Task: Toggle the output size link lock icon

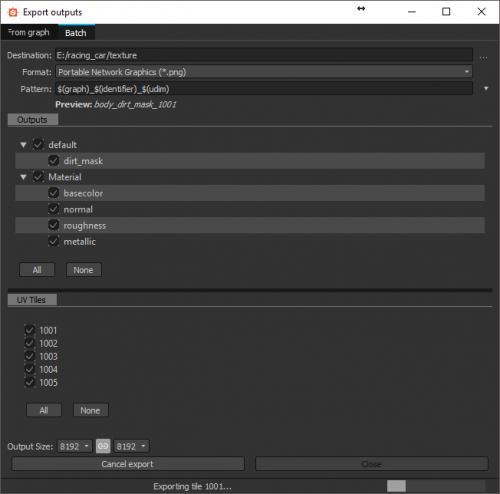Action: pos(103,446)
